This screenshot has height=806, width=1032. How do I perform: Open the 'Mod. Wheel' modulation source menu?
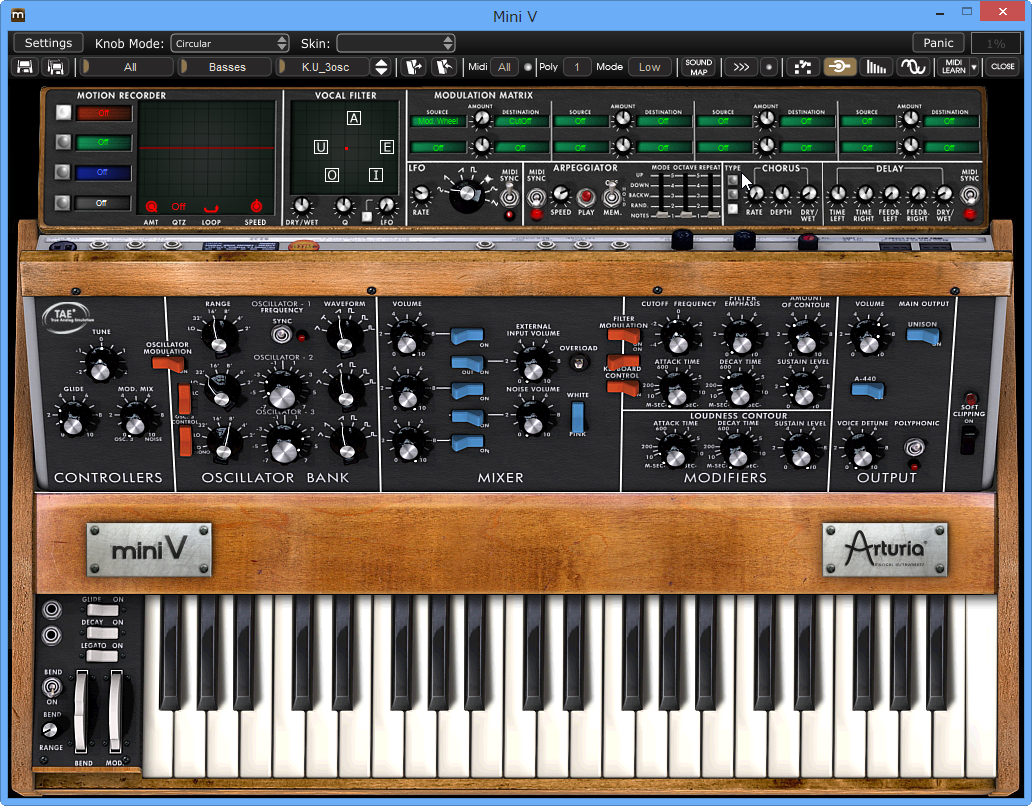(x=438, y=121)
